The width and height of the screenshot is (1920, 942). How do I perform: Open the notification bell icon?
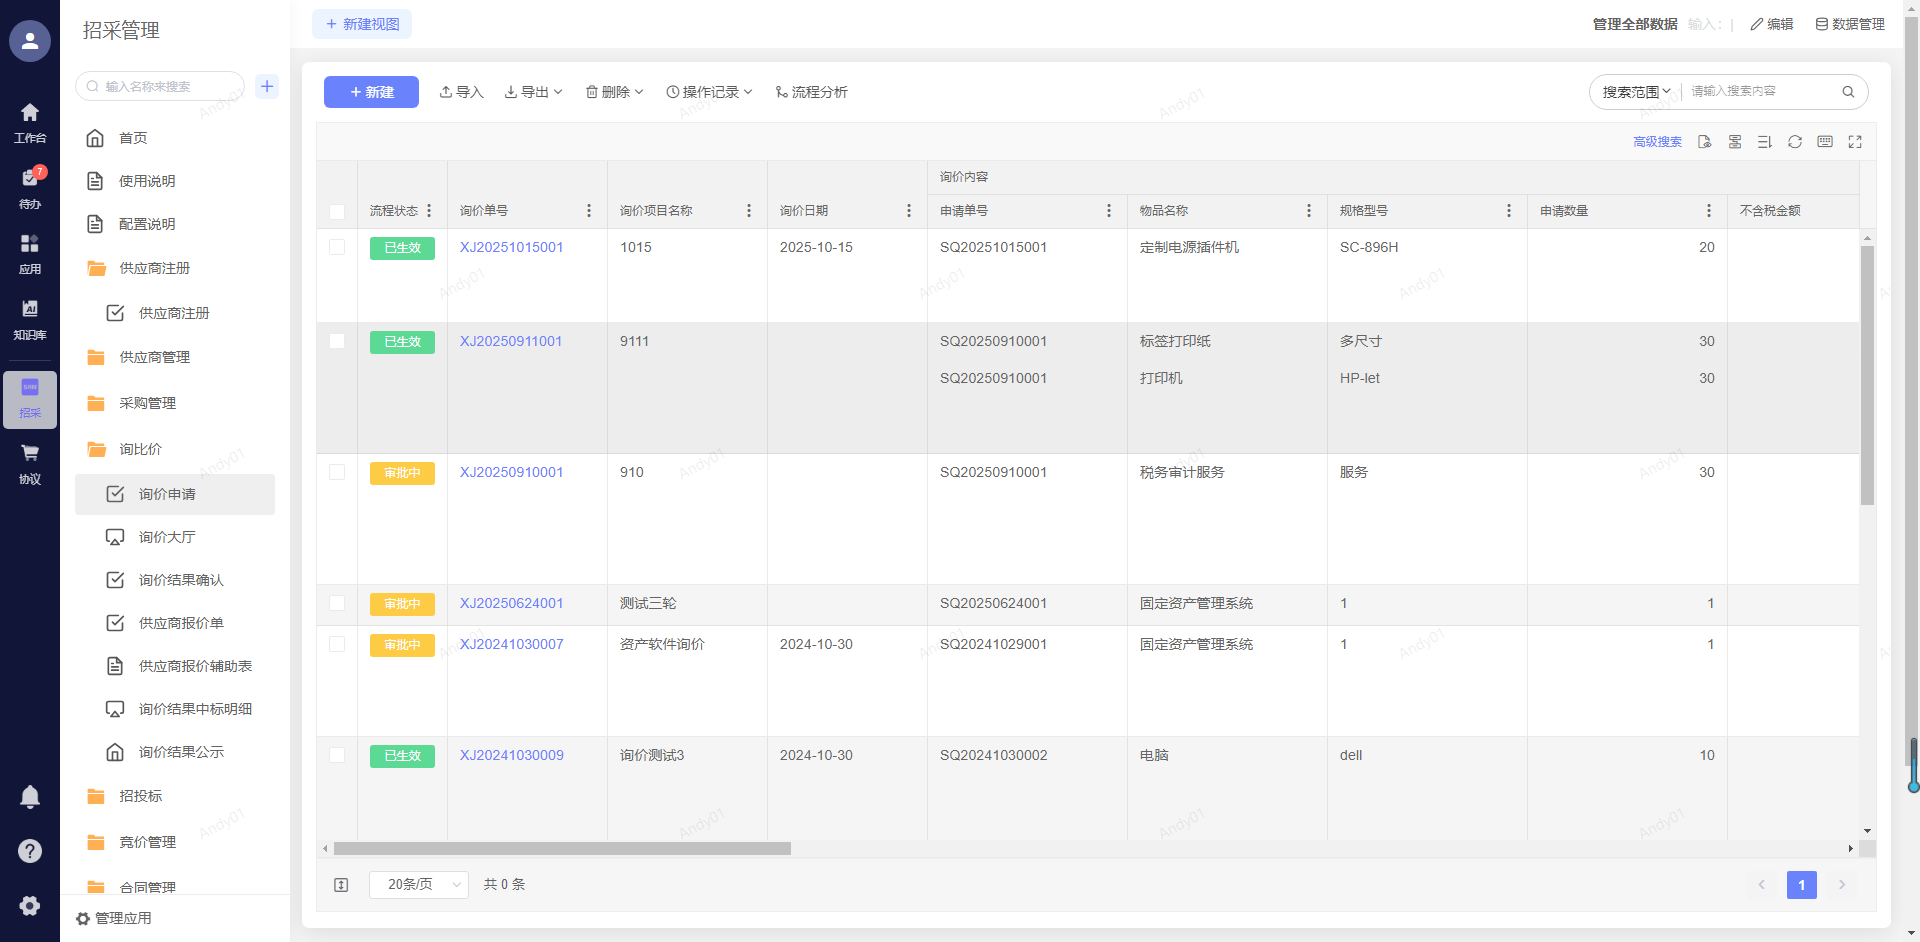point(30,796)
